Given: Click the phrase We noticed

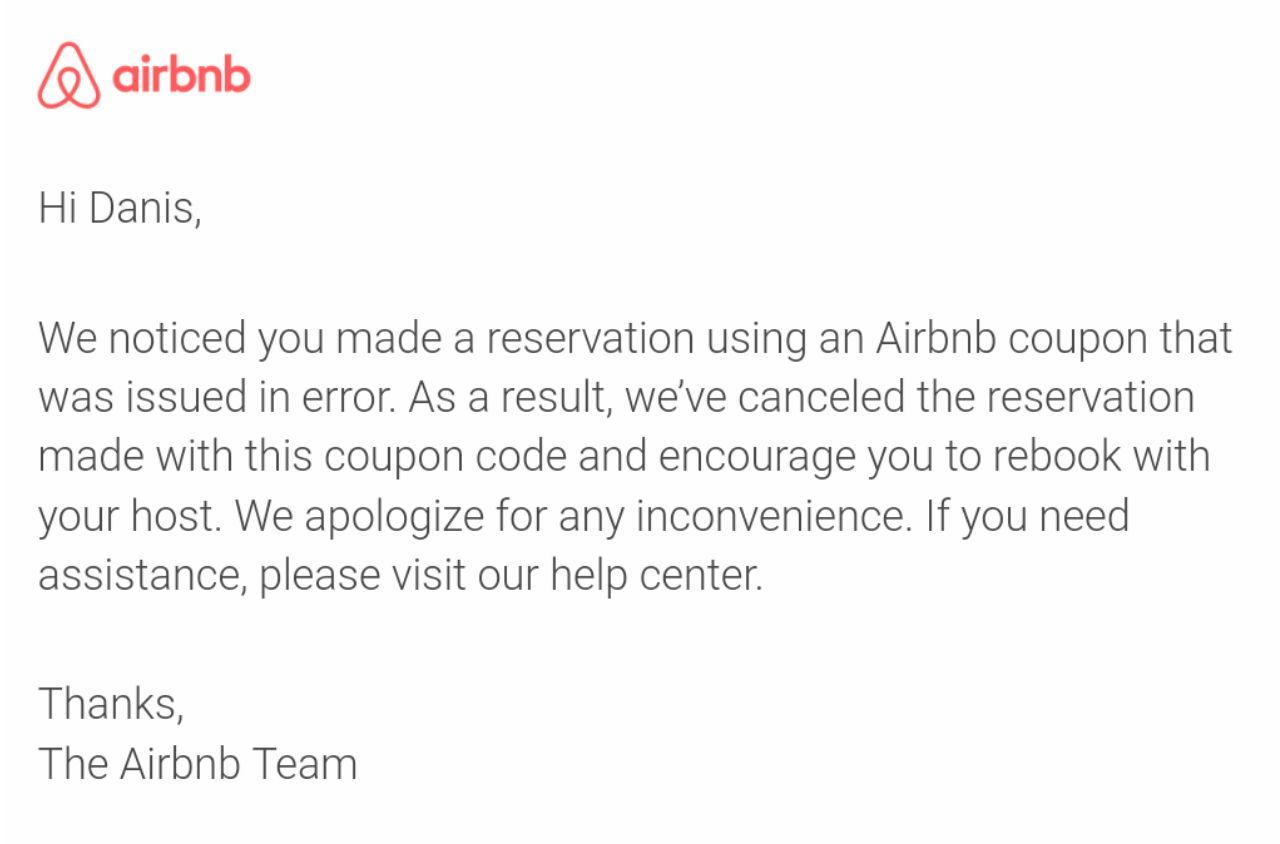Looking at the screenshot, I should click(143, 339).
